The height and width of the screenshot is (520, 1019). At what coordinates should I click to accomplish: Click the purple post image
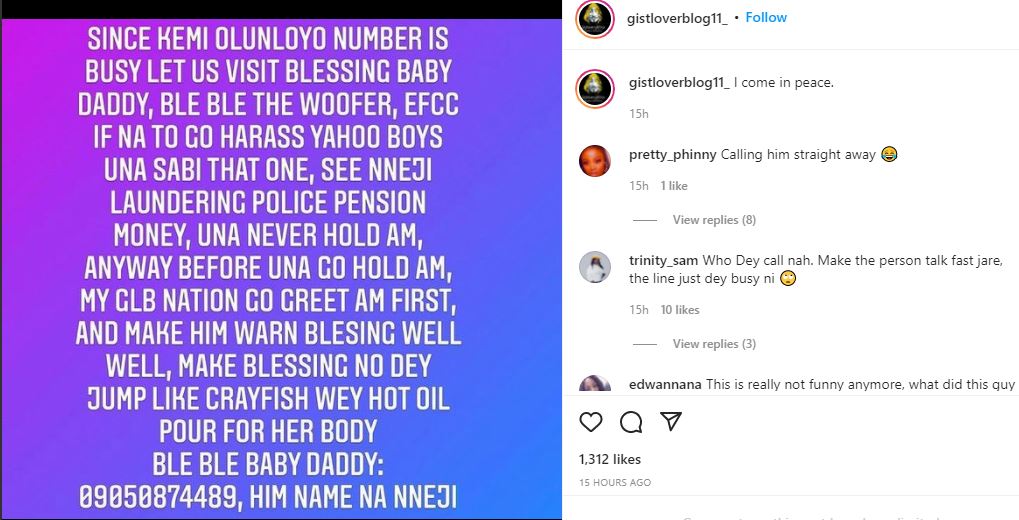(281, 268)
